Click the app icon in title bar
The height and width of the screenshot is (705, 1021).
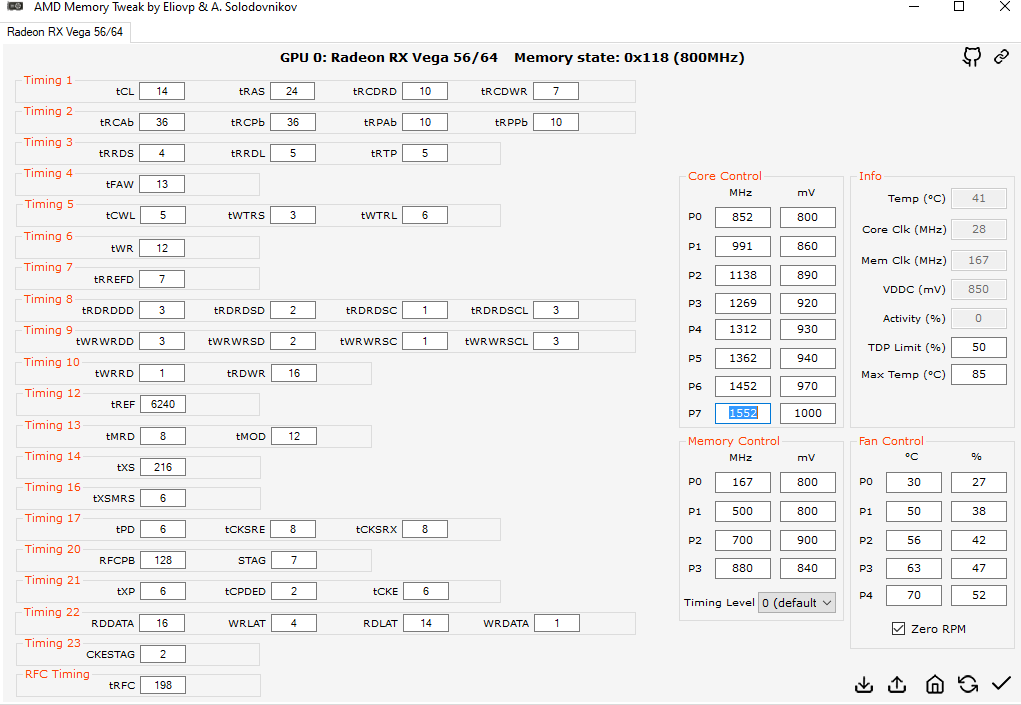(x=14, y=7)
